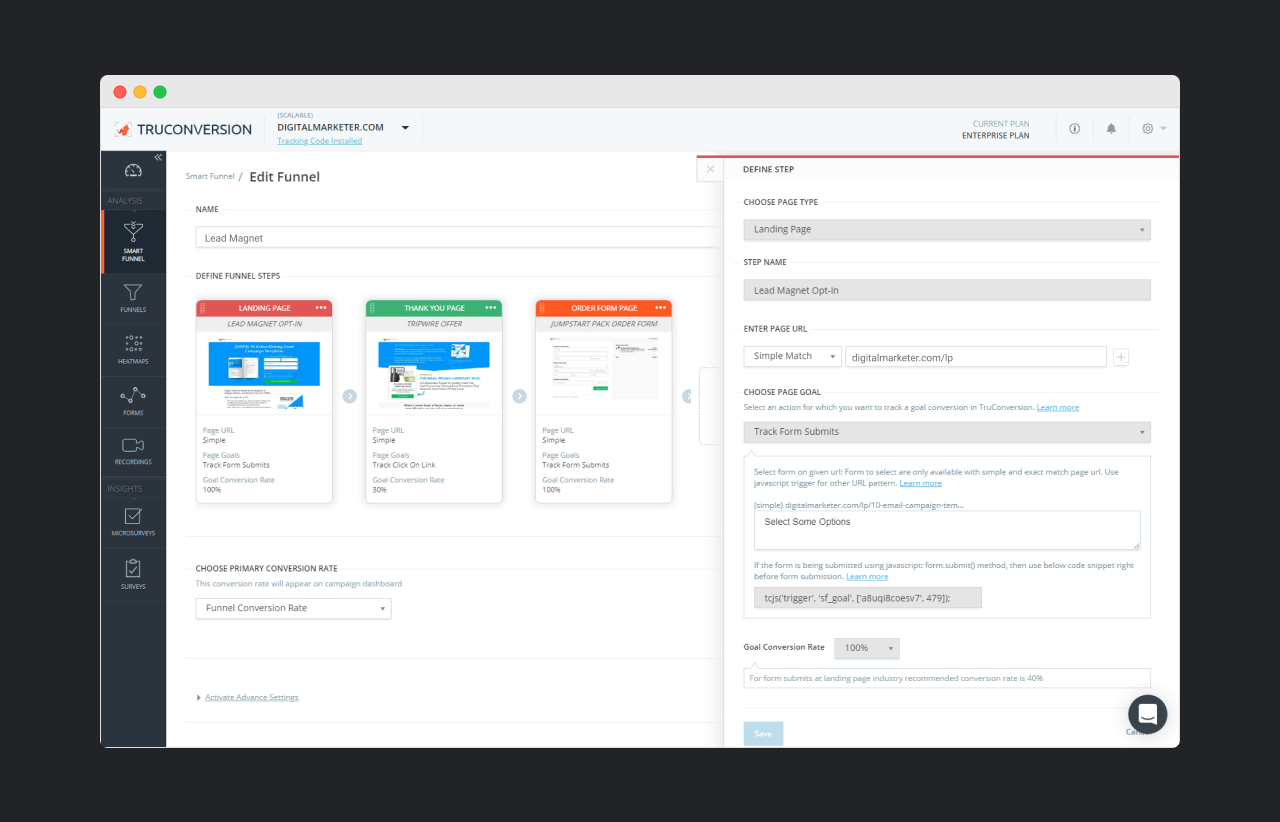The height and width of the screenshot is (822, 1280).
Task: Click the Step Name field Lead Magnet Opt-In
Action: click(x=947, y=290)
